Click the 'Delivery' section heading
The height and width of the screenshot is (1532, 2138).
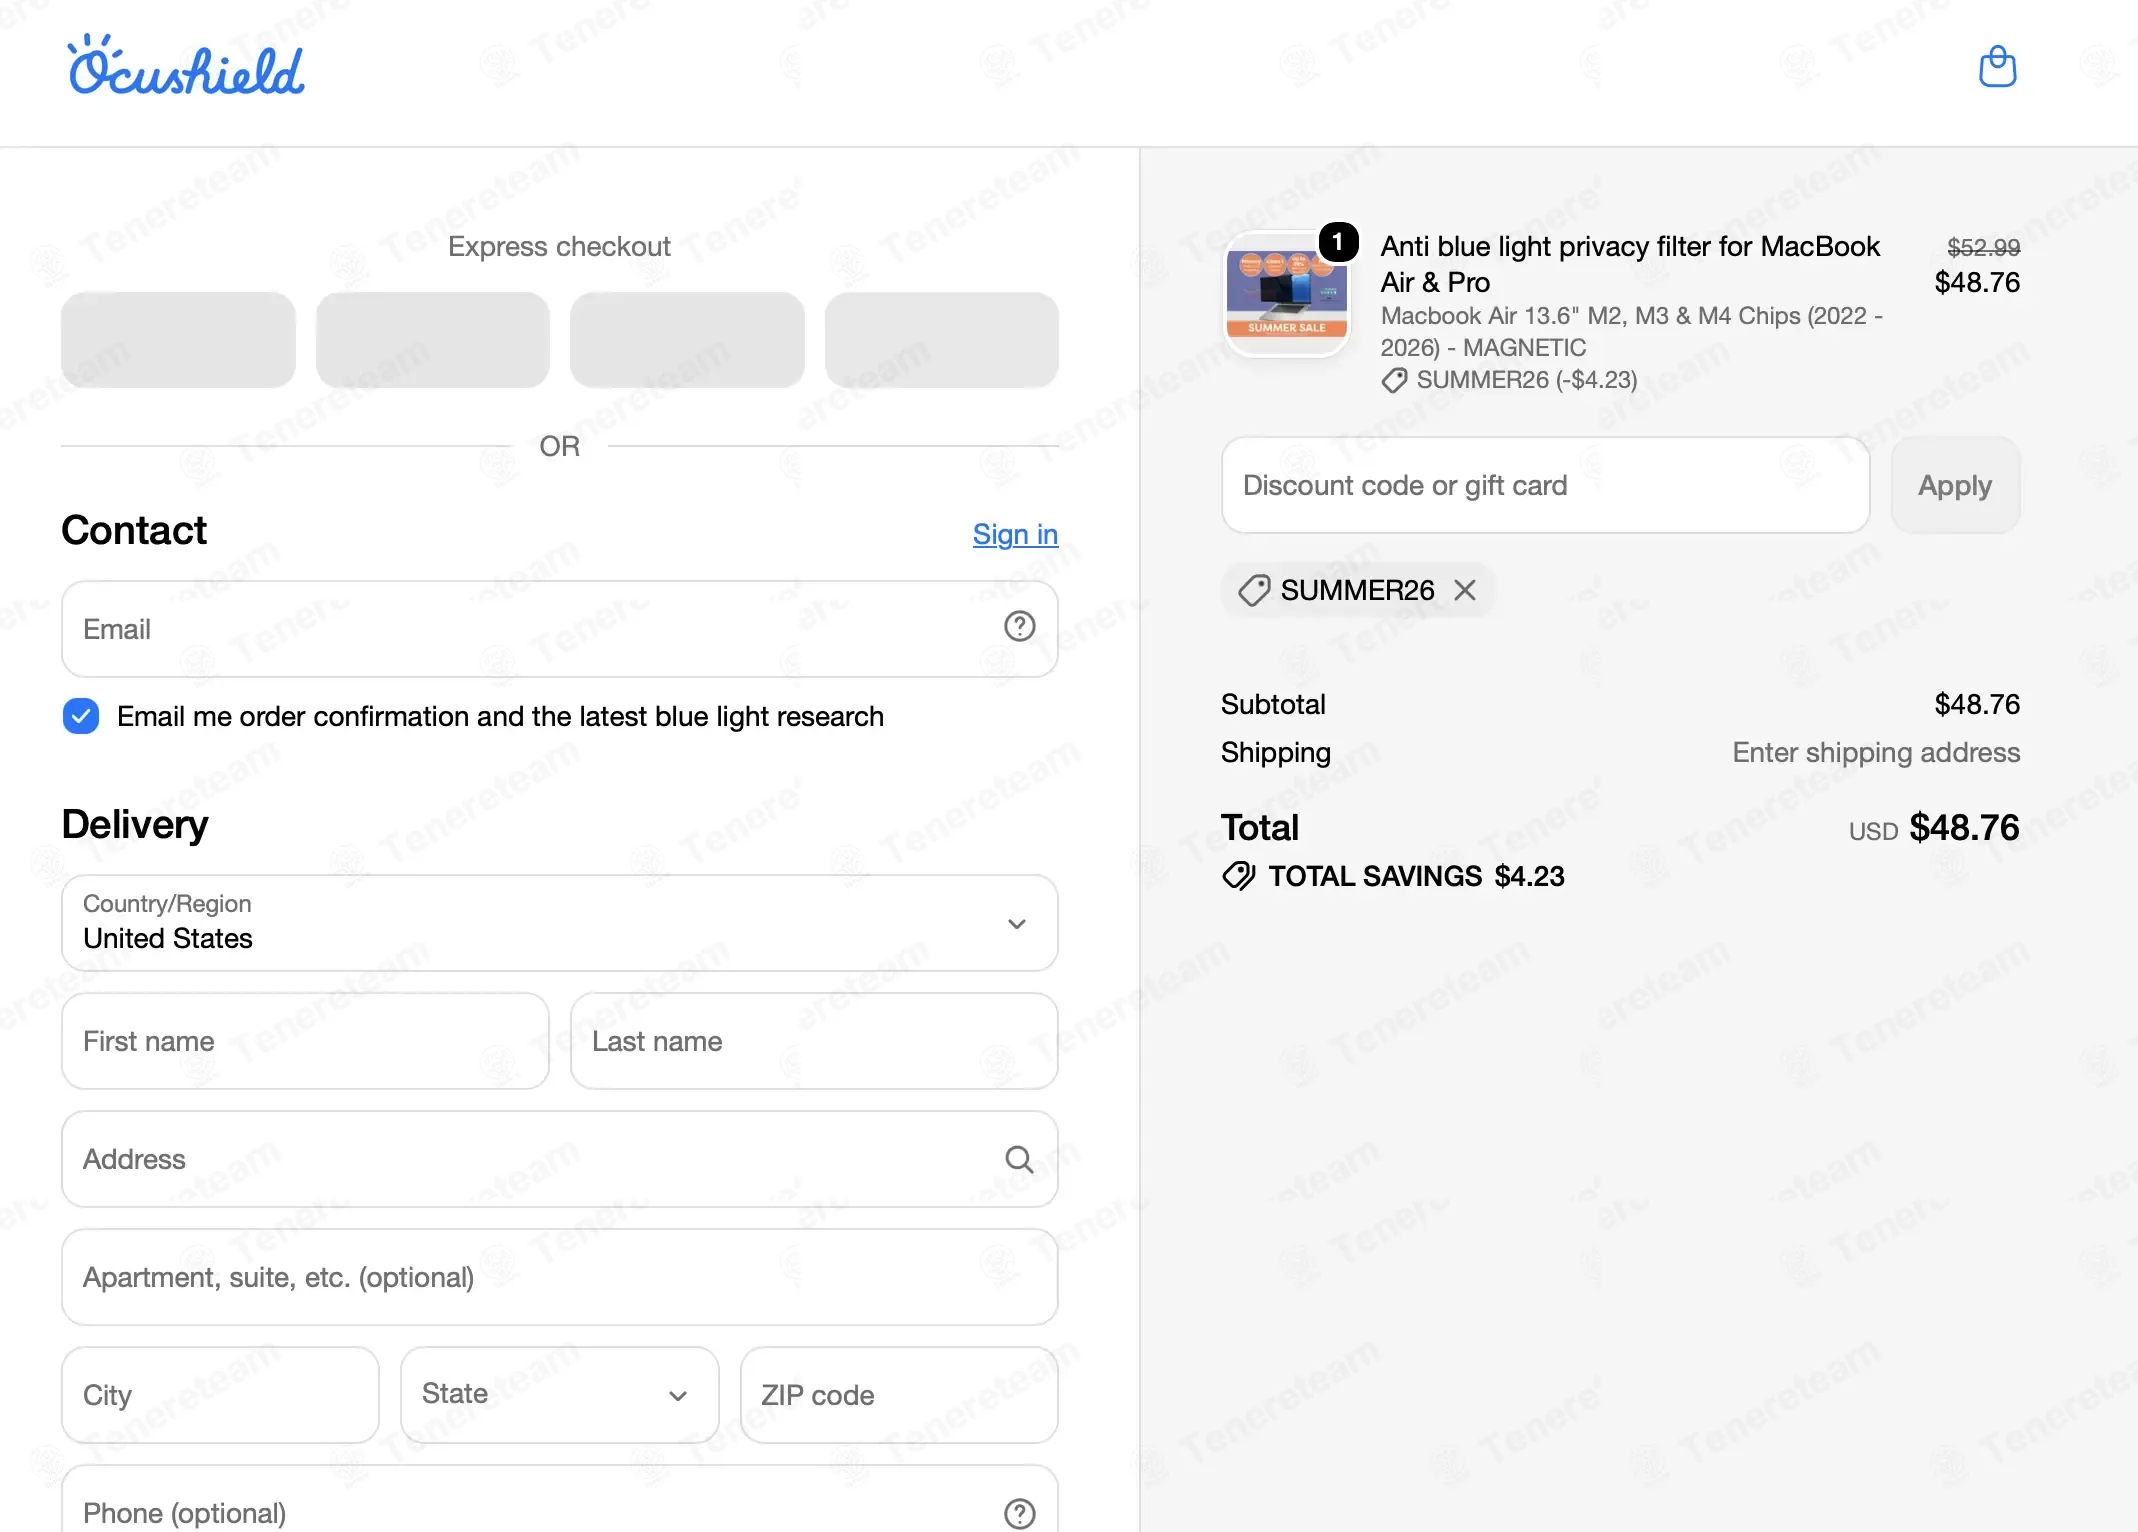click(135, 825)
